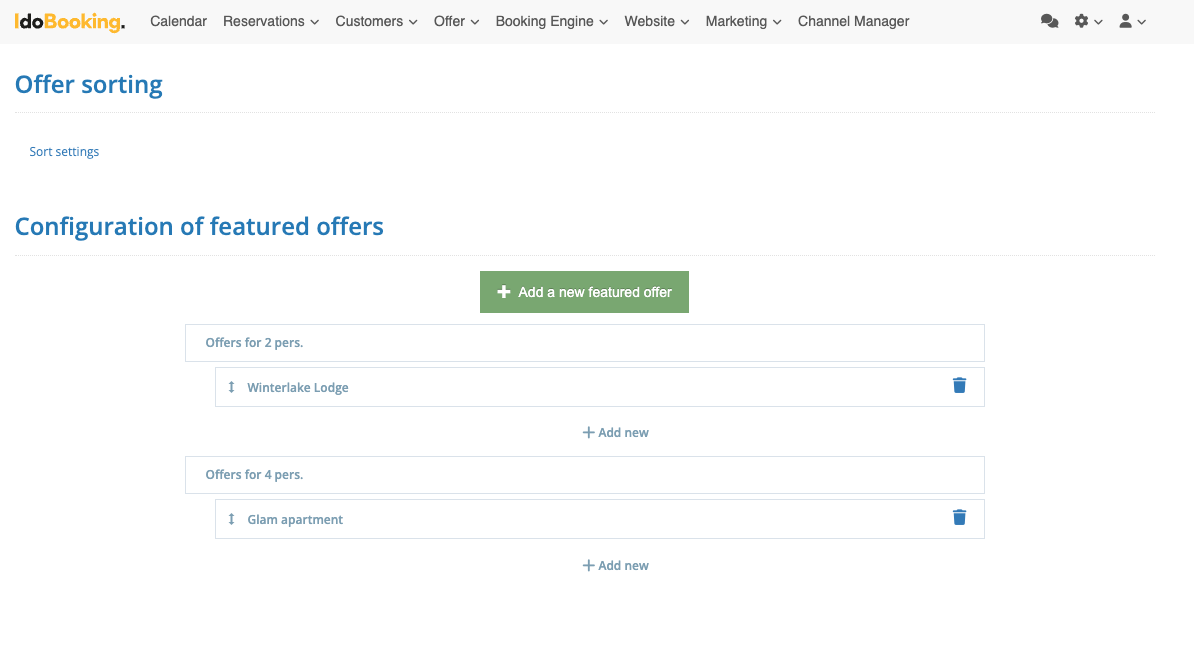Open the Website dropdown menu
The height and width of the screenshot is (666, 1194).
[x=656, y=21]
